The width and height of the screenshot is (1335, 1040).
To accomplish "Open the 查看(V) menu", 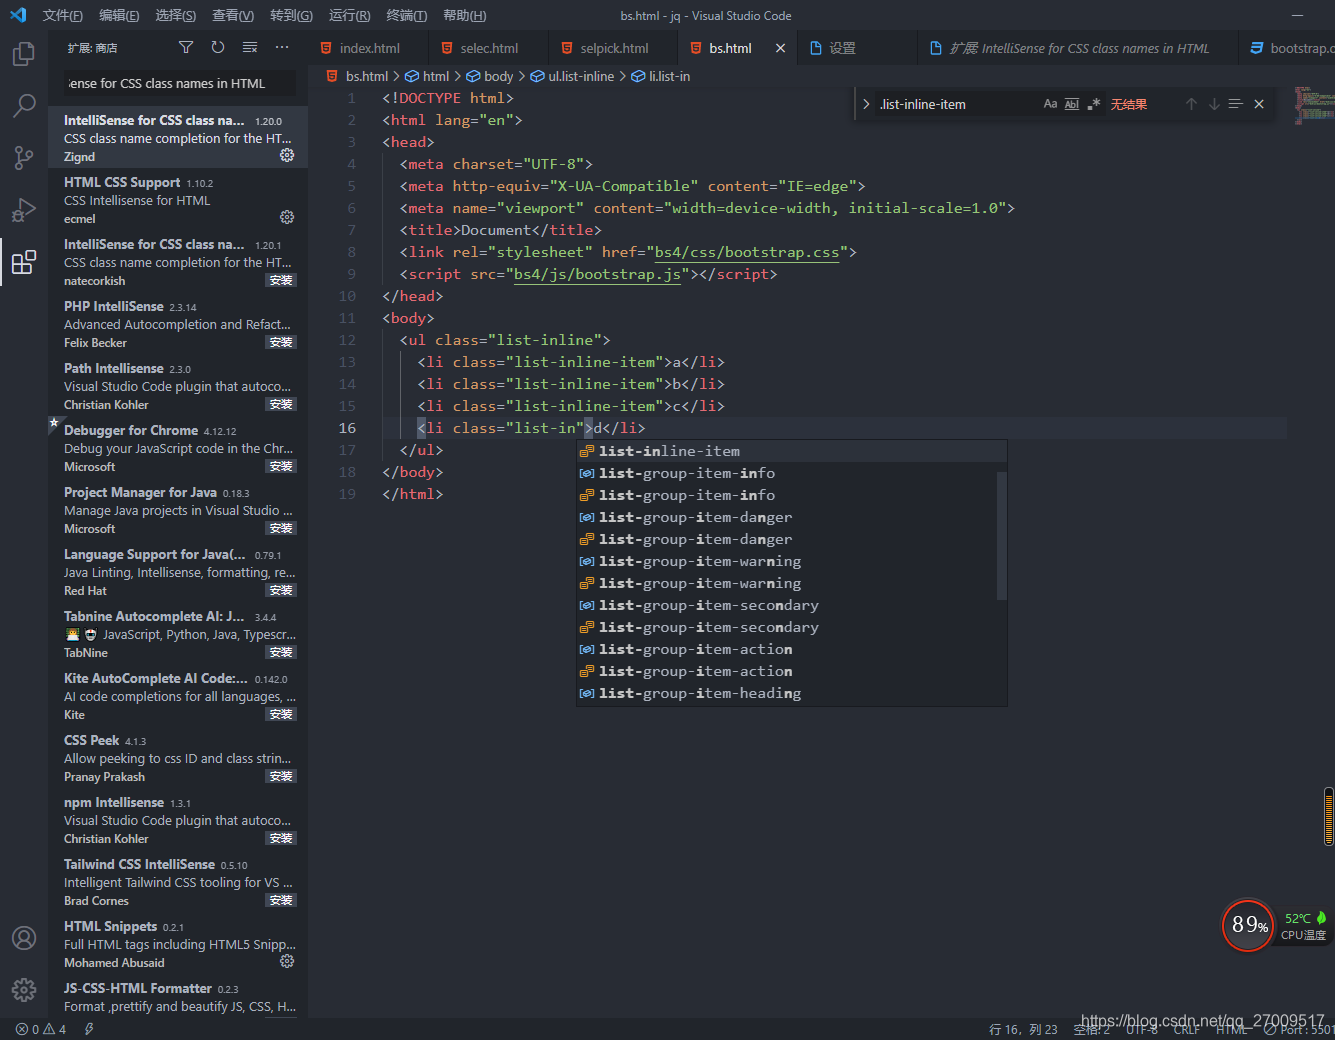I will pyautogui.click(x=233, y=15).
